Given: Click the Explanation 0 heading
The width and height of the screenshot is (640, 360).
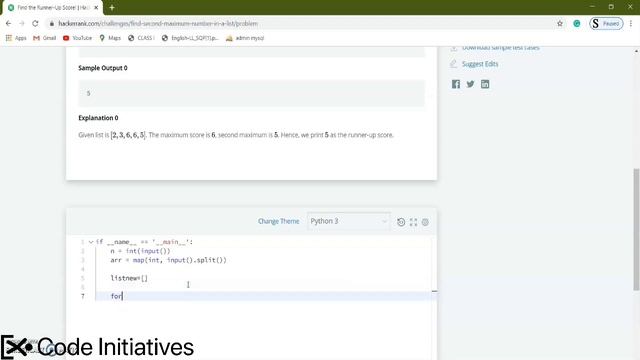Looking at the screenshot, I should (x=98, y=118).
